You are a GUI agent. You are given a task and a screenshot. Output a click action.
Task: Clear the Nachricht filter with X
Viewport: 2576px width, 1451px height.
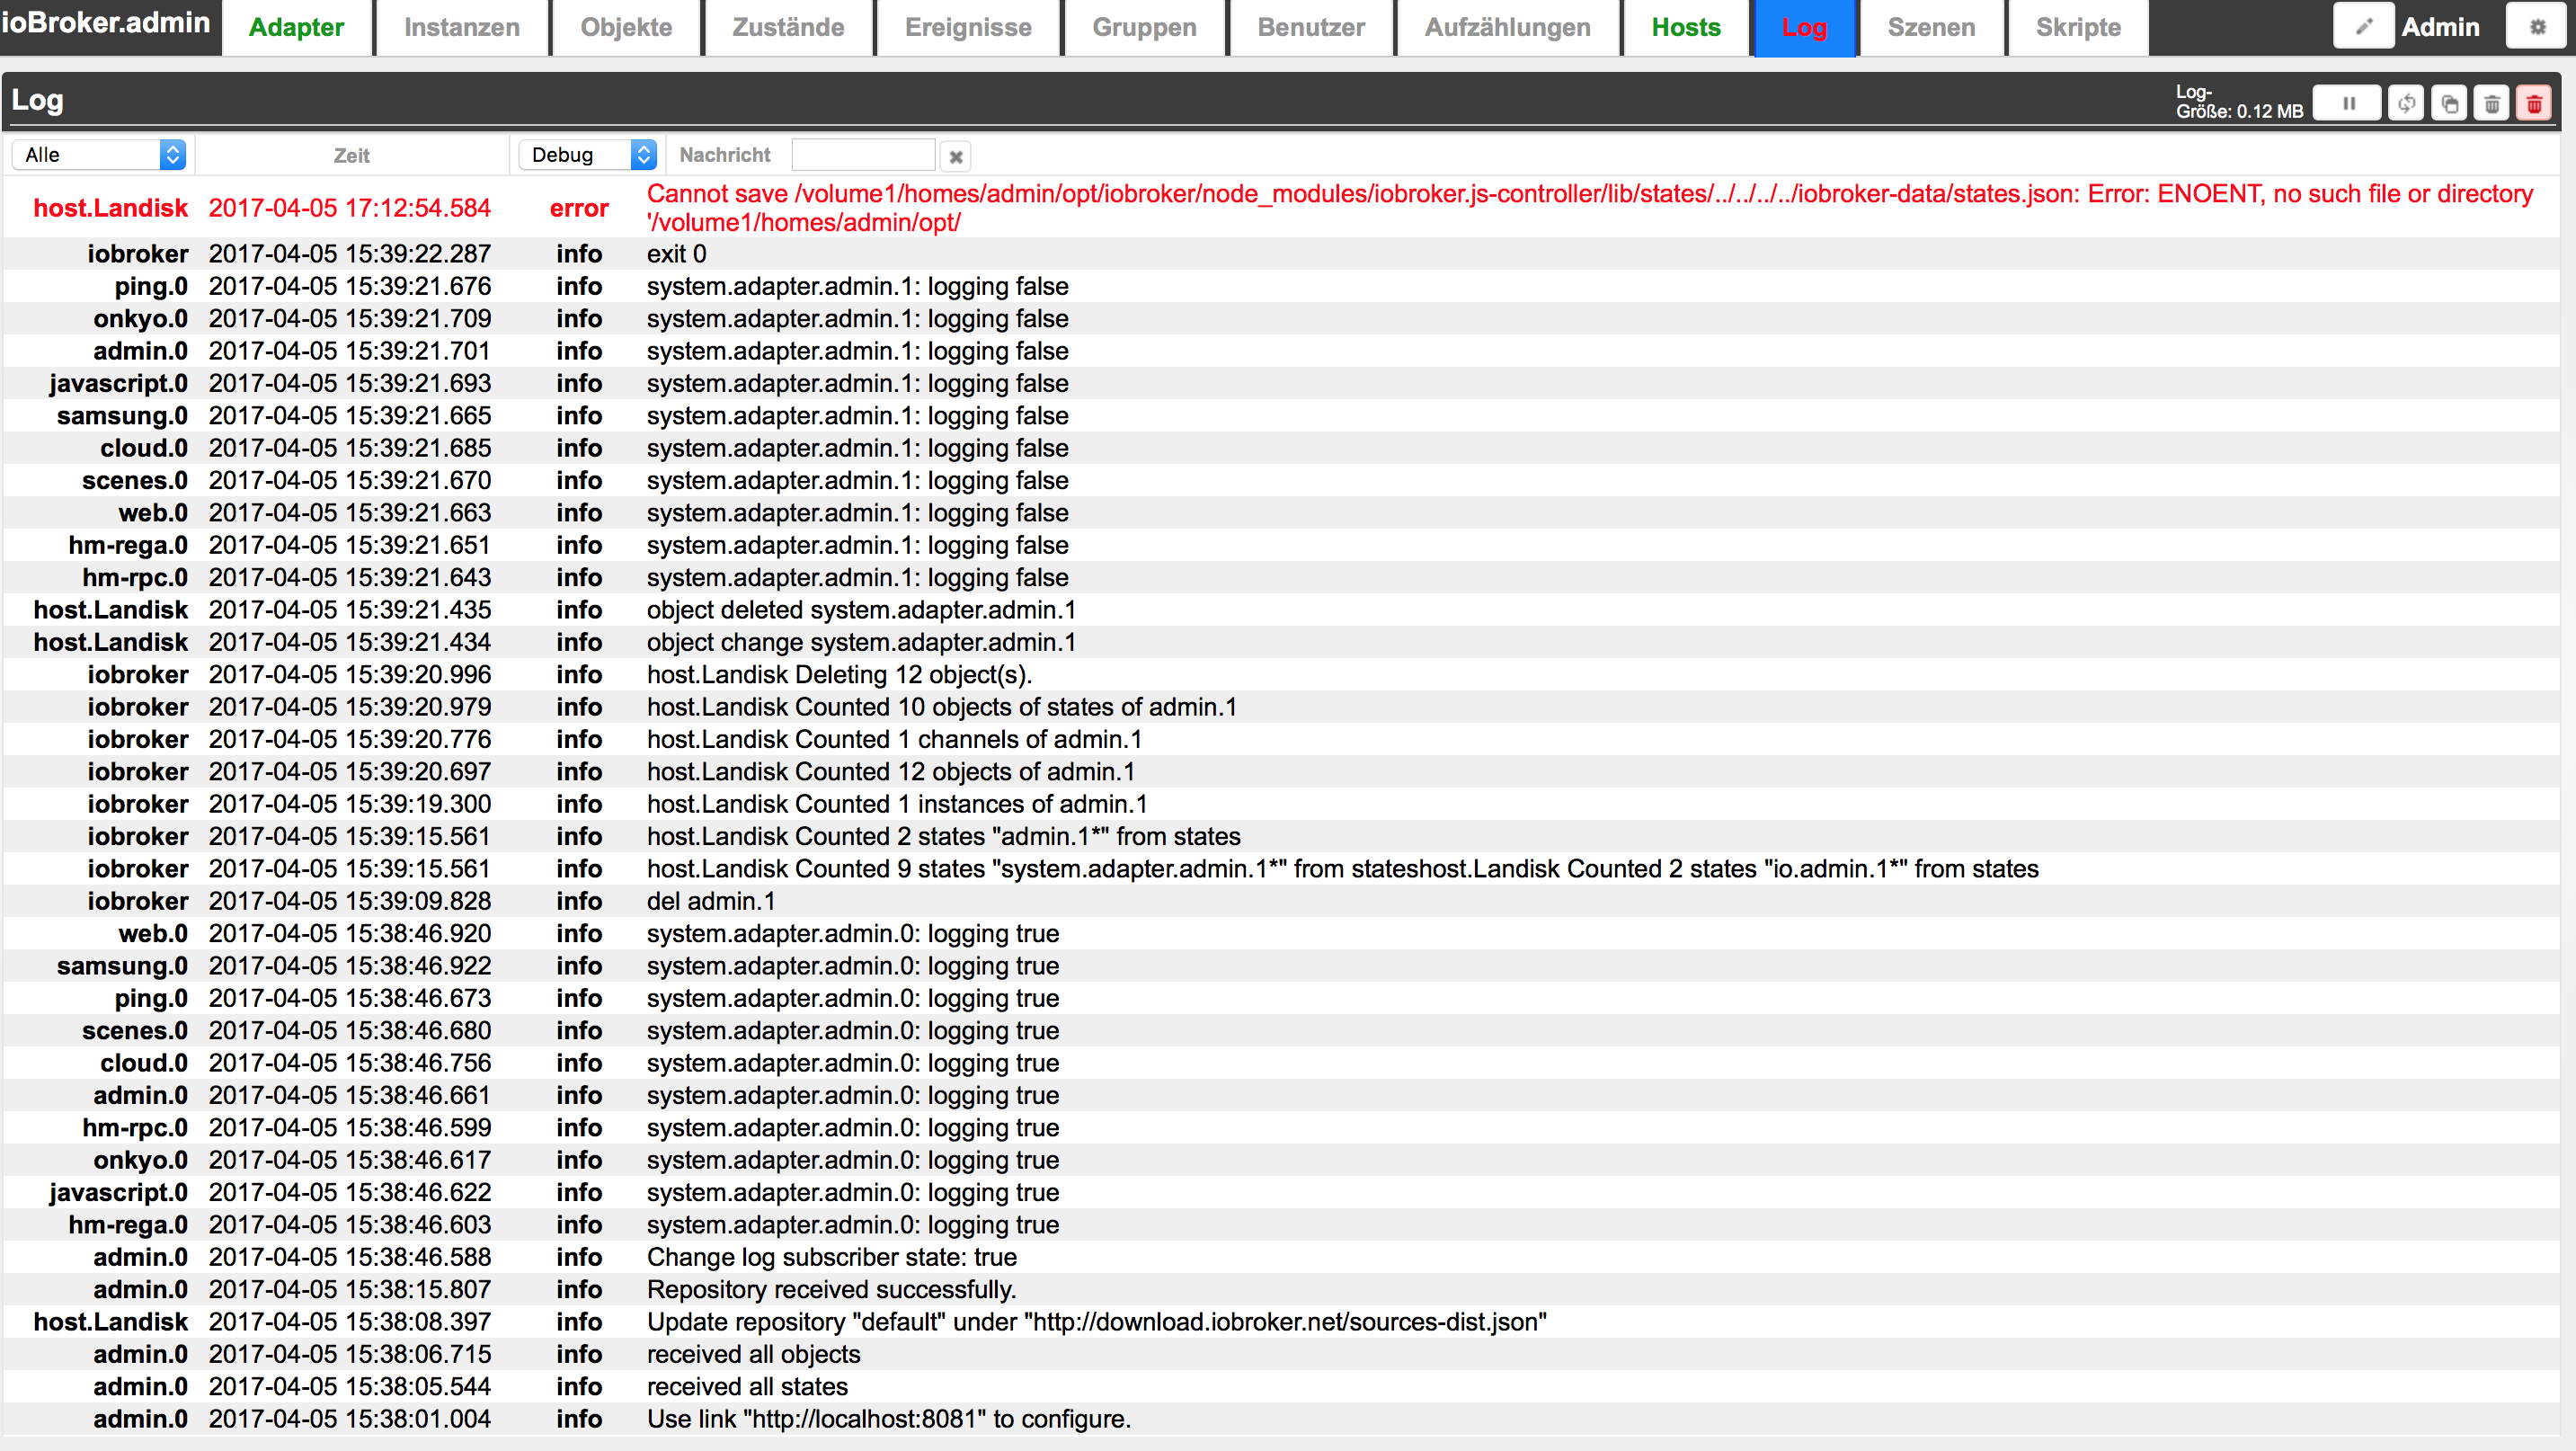coord(955,156)
